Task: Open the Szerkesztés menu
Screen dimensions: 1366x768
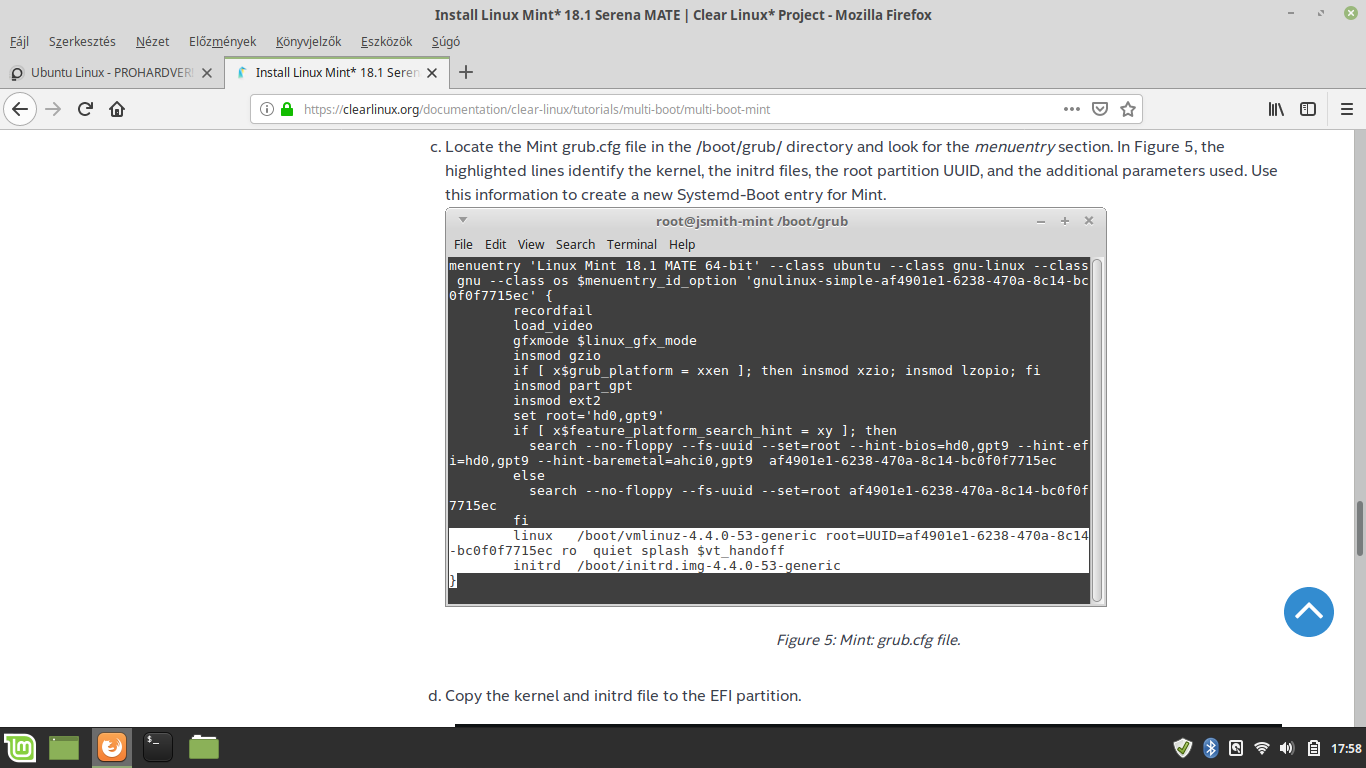Action: [x=82, y=42]
